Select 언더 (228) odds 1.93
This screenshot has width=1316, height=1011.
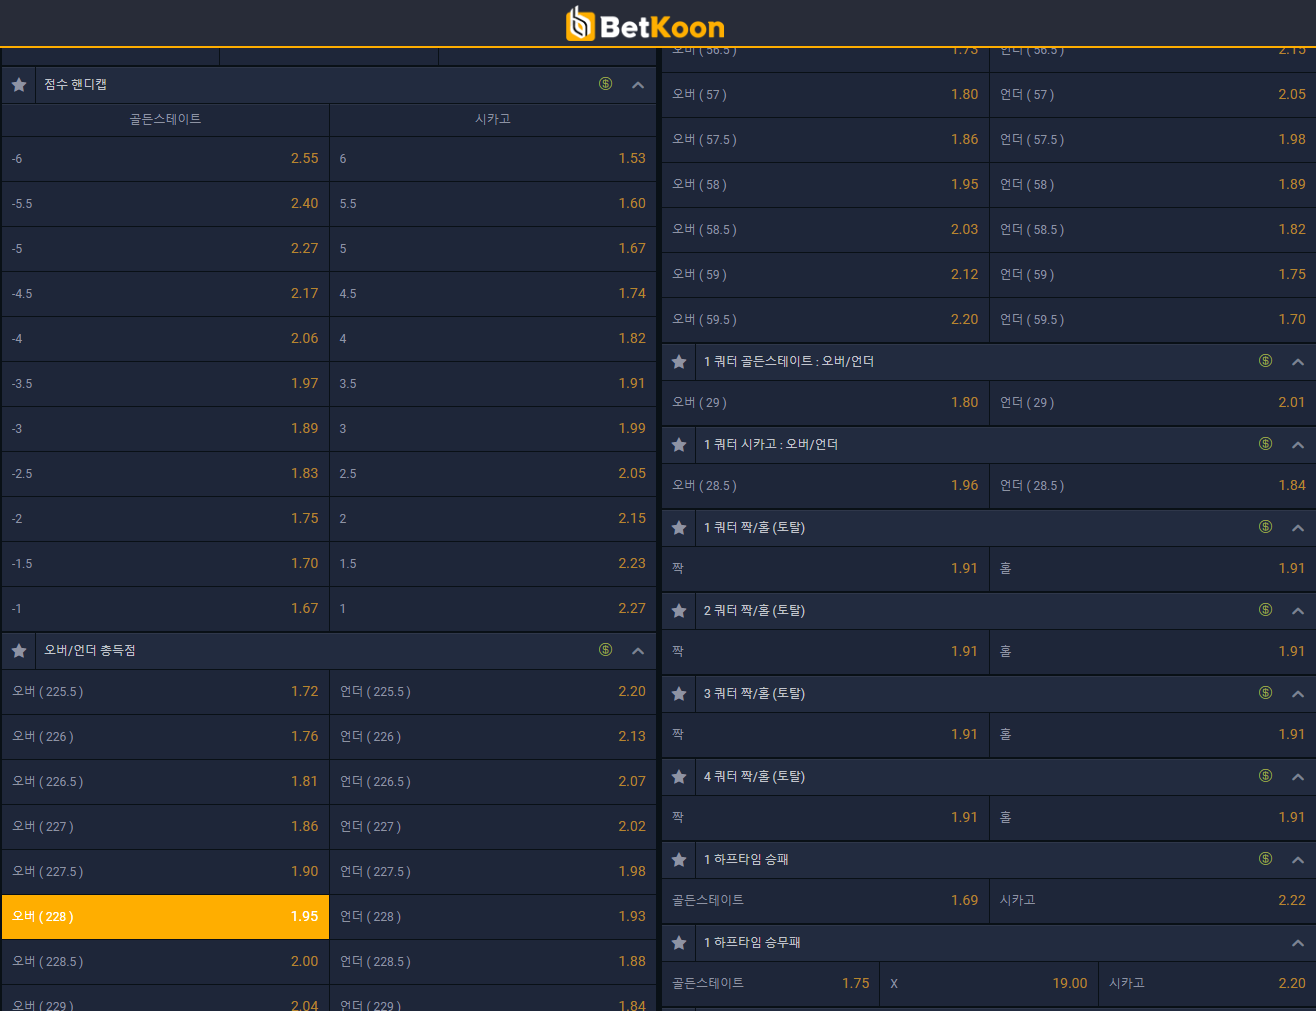pyautogui.click(x=493, y=917)
